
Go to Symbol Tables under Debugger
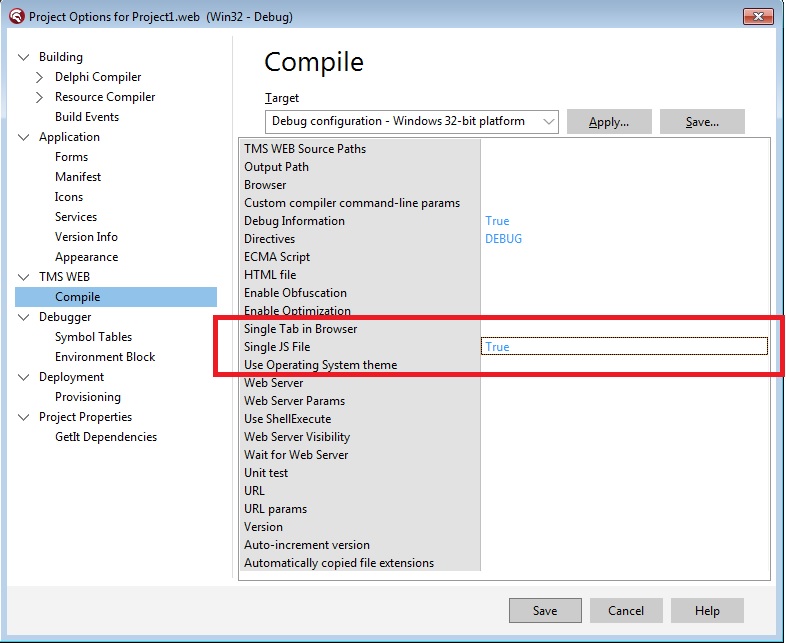(93, 337)
